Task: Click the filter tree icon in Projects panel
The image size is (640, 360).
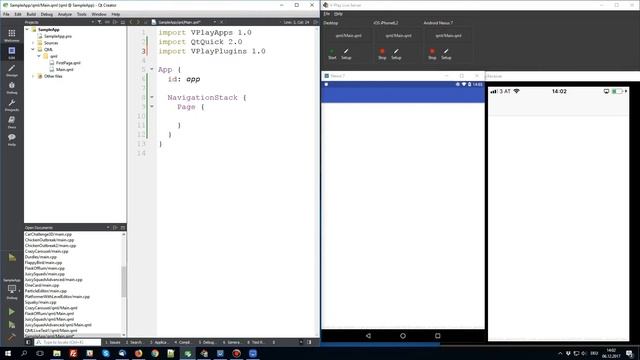Action: pos(99,22)
